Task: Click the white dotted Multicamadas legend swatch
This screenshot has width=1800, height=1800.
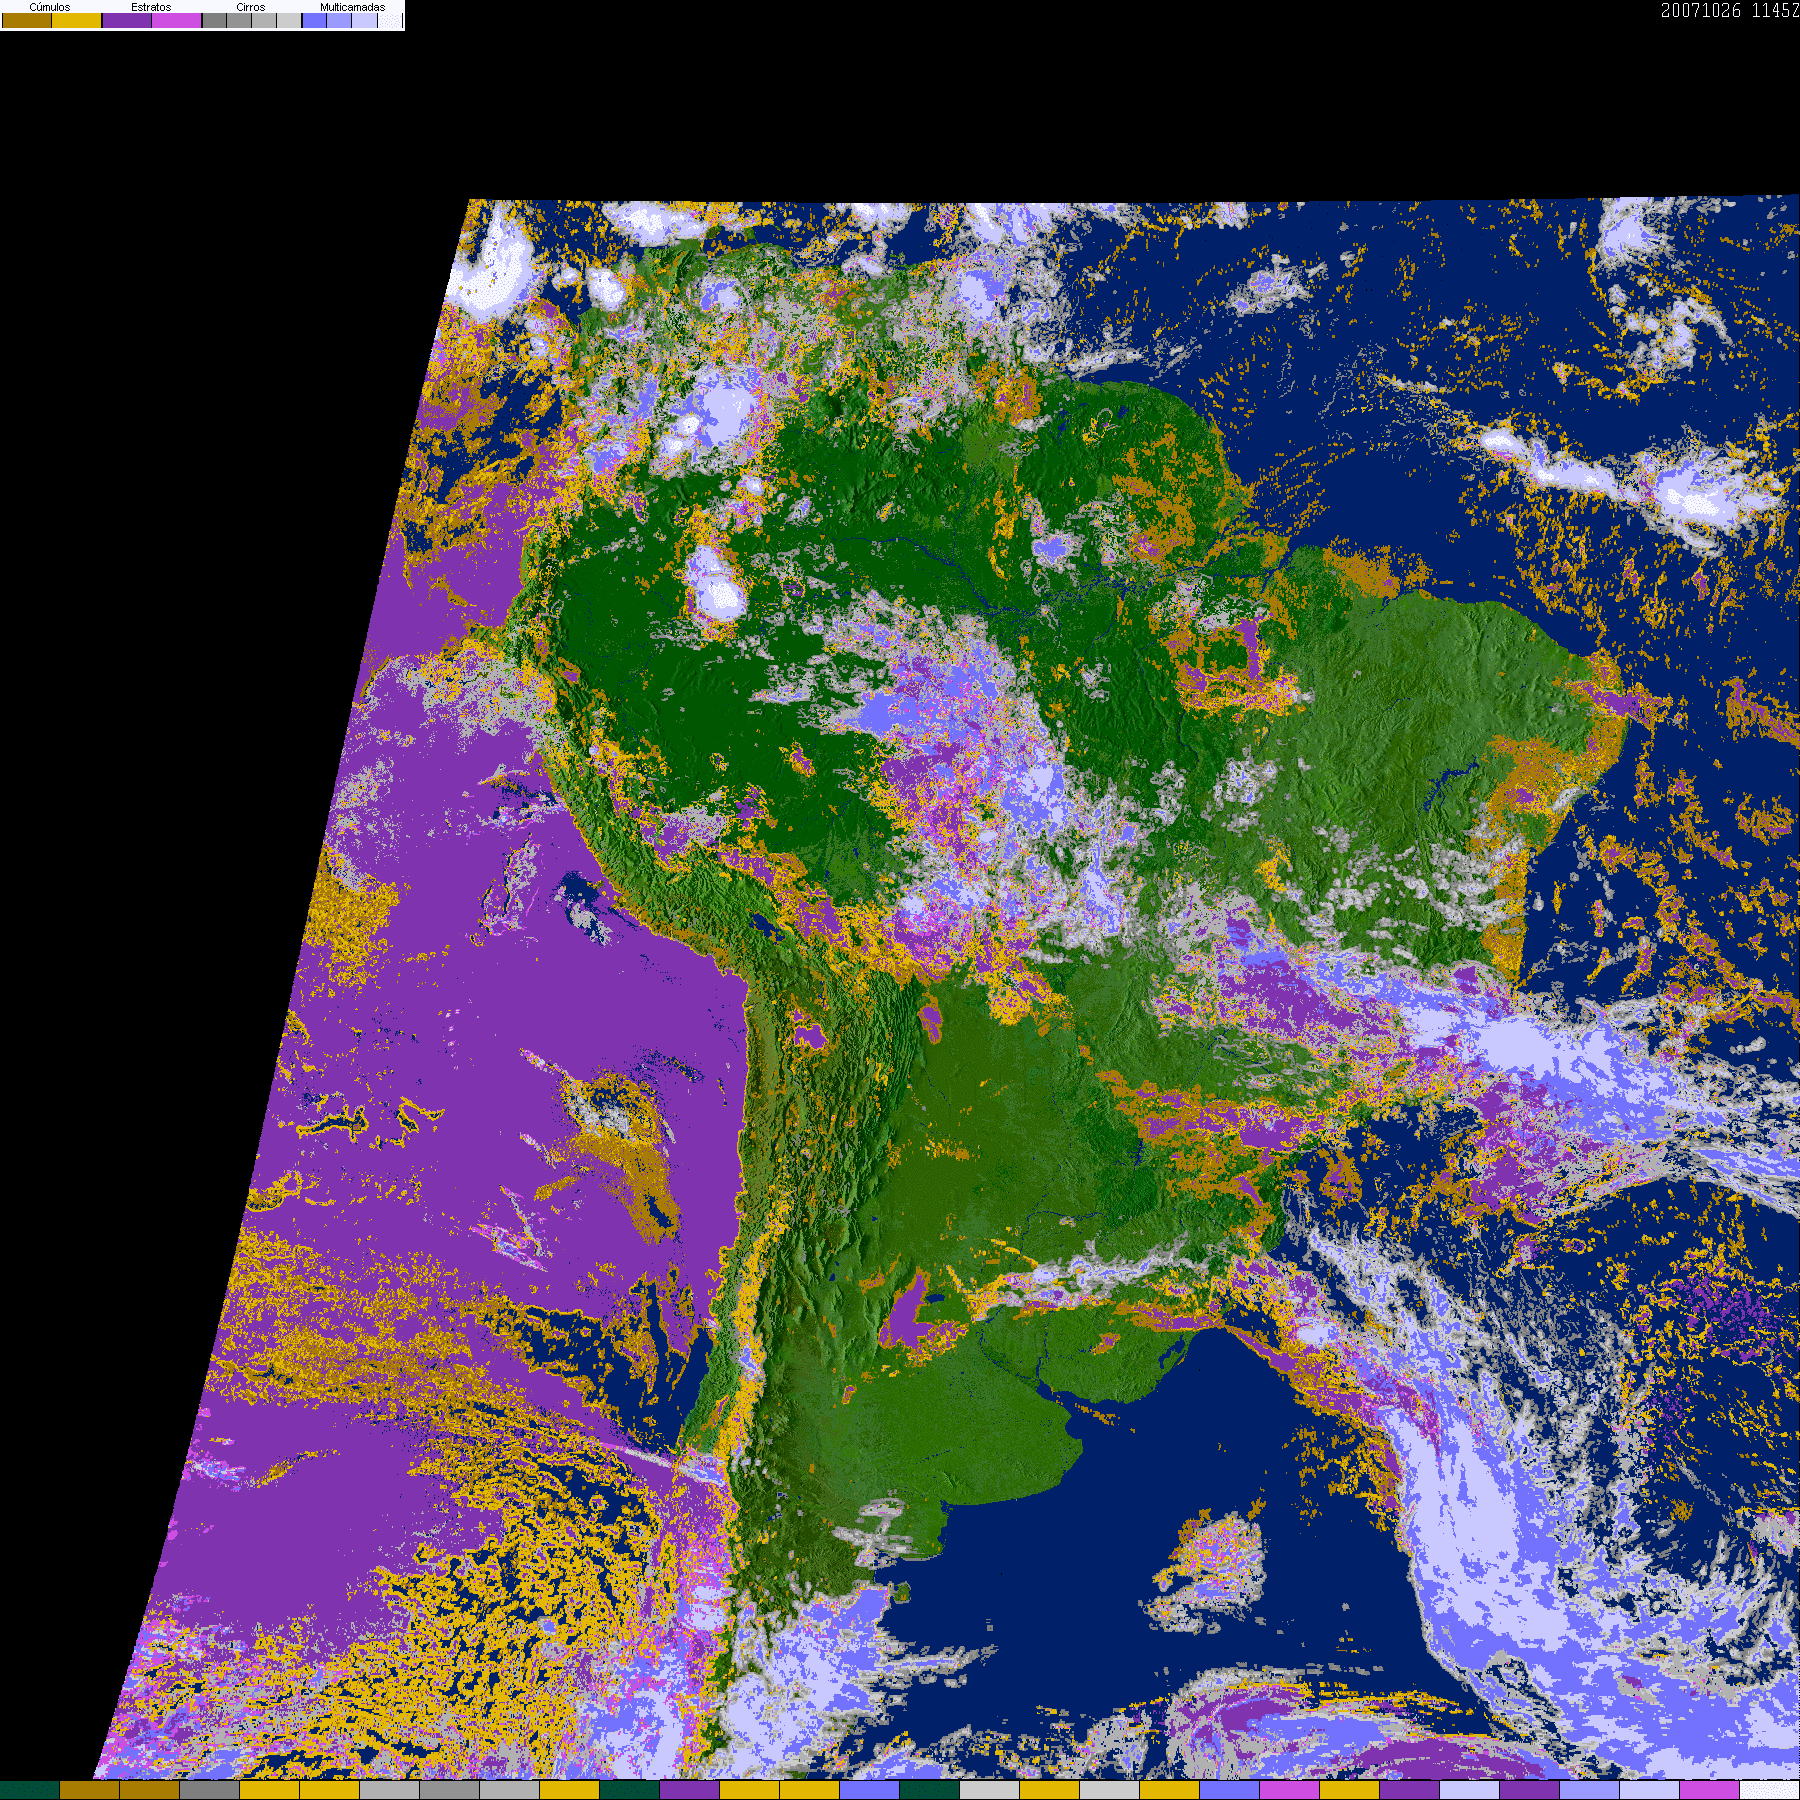Action: (x=389, y=20)
